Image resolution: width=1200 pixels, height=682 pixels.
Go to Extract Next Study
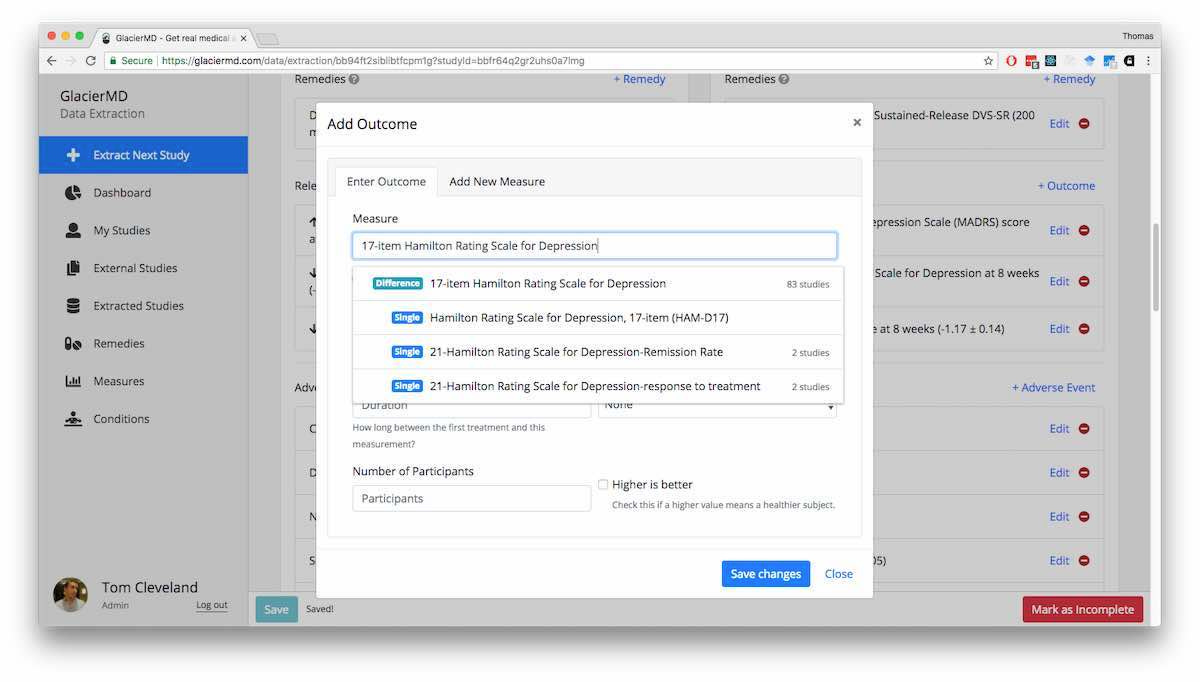[x=143, y=155]
